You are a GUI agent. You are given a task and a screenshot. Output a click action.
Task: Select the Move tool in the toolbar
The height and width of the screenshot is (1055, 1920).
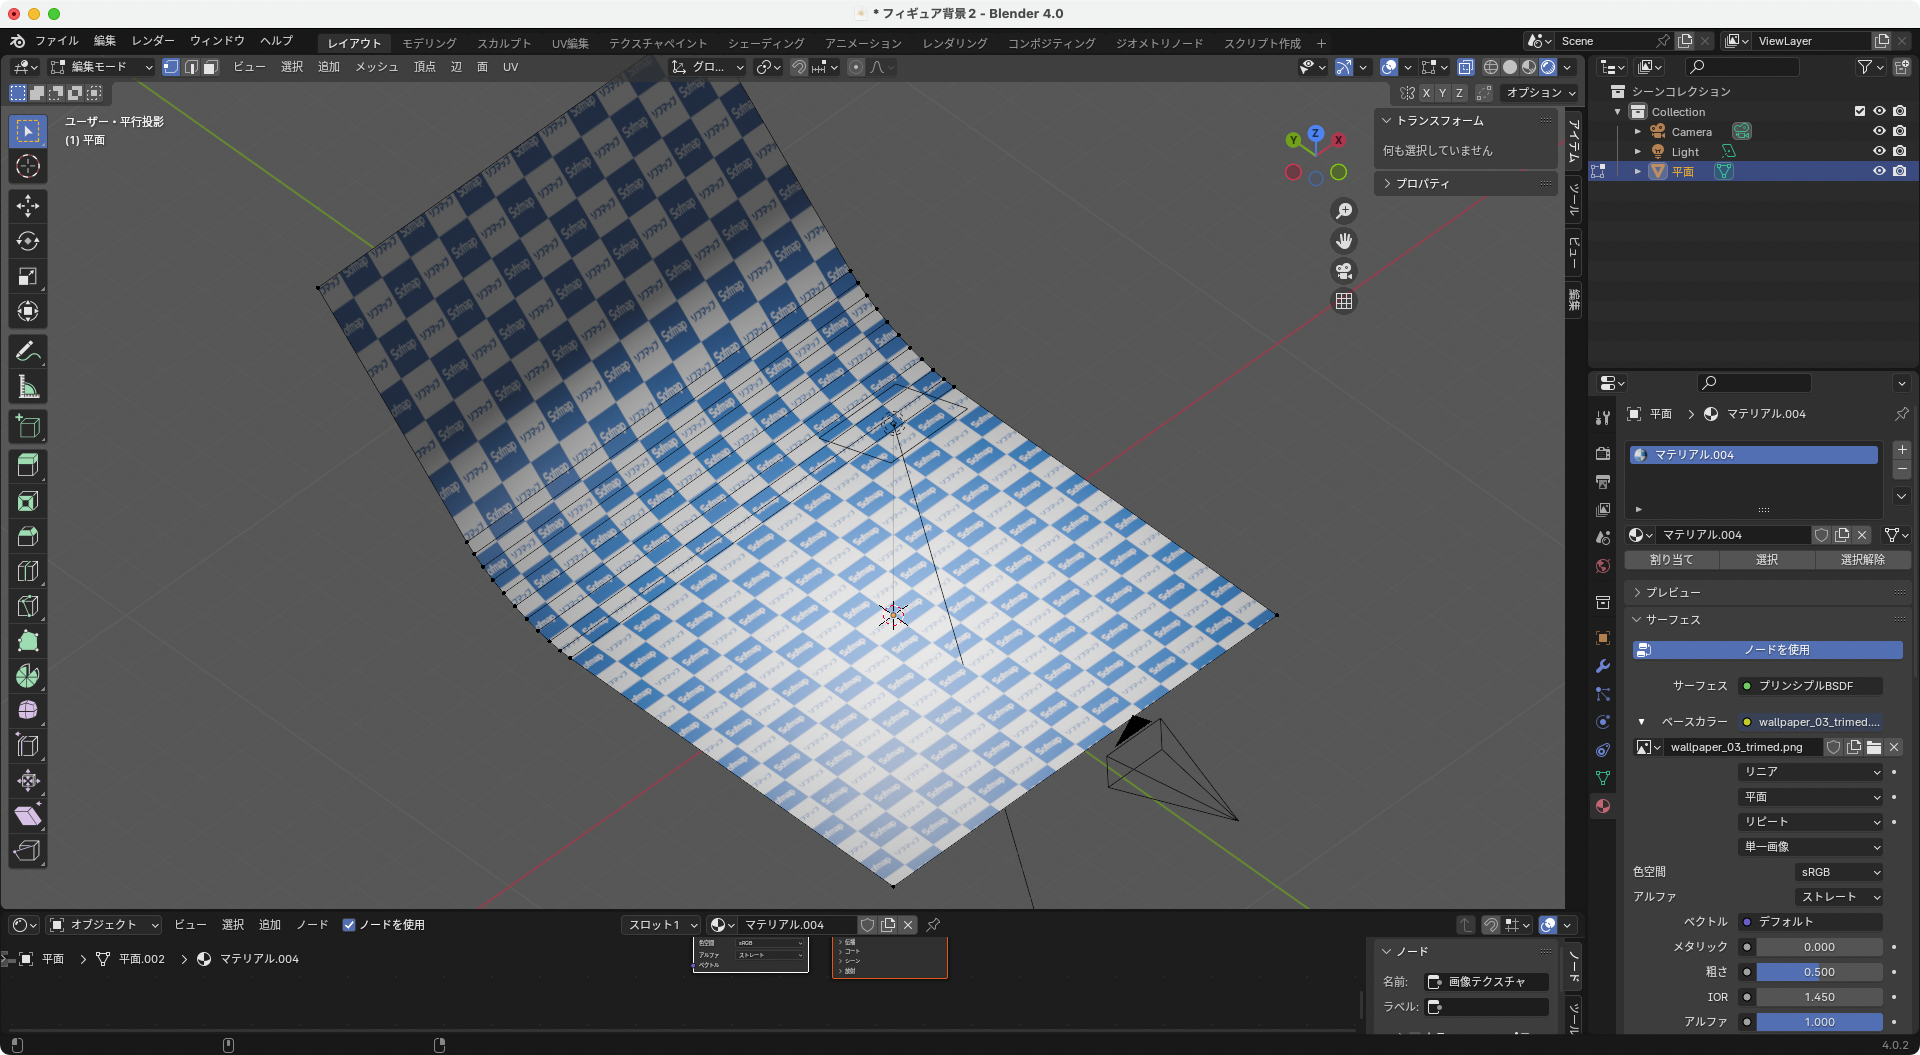[27, 206]
